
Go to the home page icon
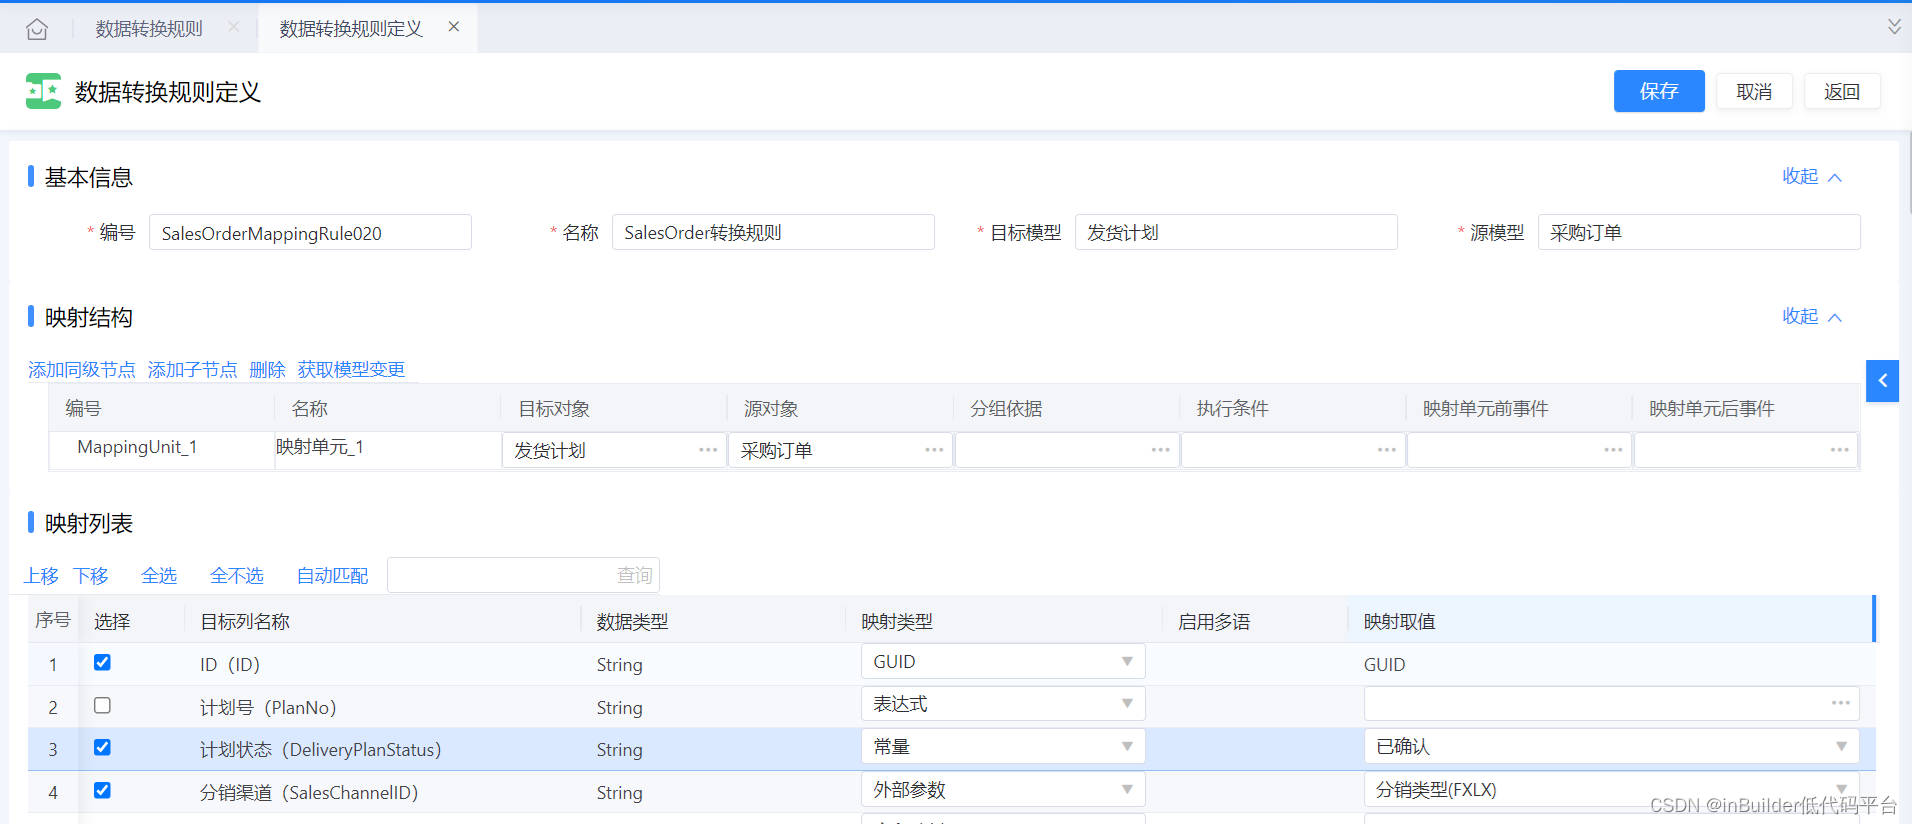click(x=37, y=29)
